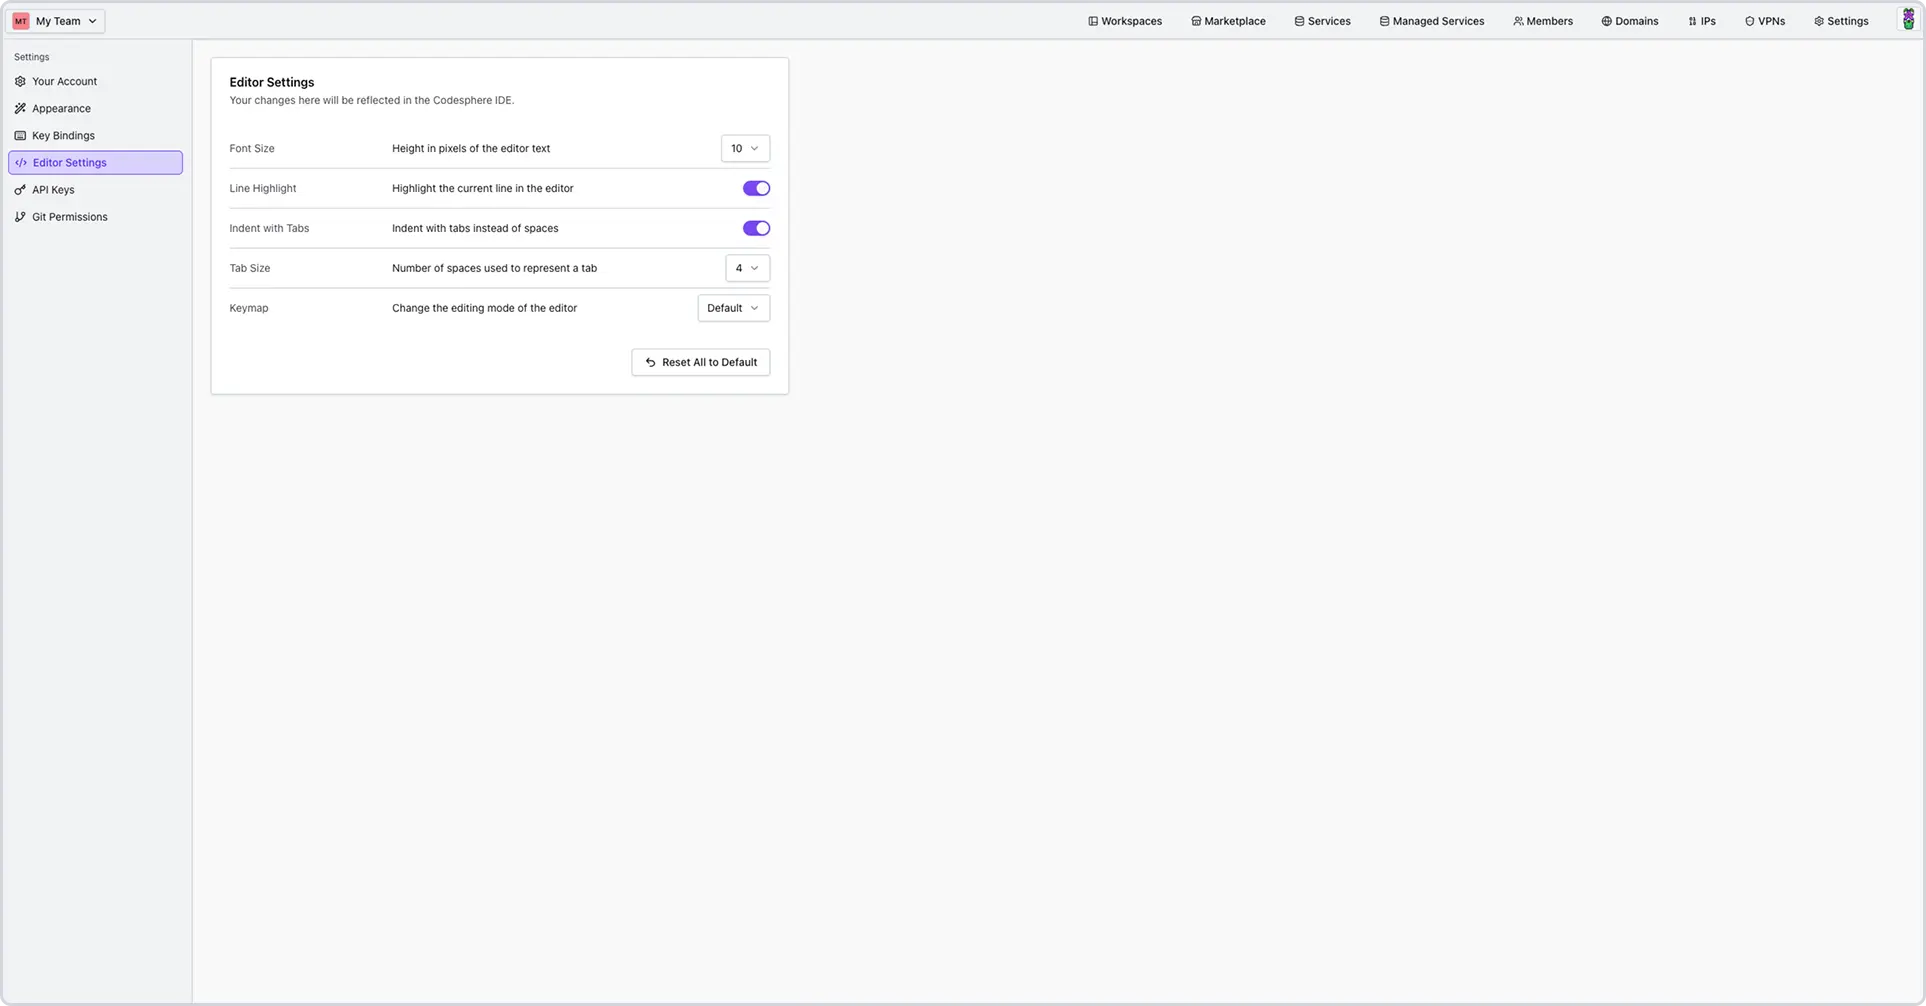Switch to the Appearance settings section
The width and height of the screenshot is (1926, 1006).
[x=61, y=108]
